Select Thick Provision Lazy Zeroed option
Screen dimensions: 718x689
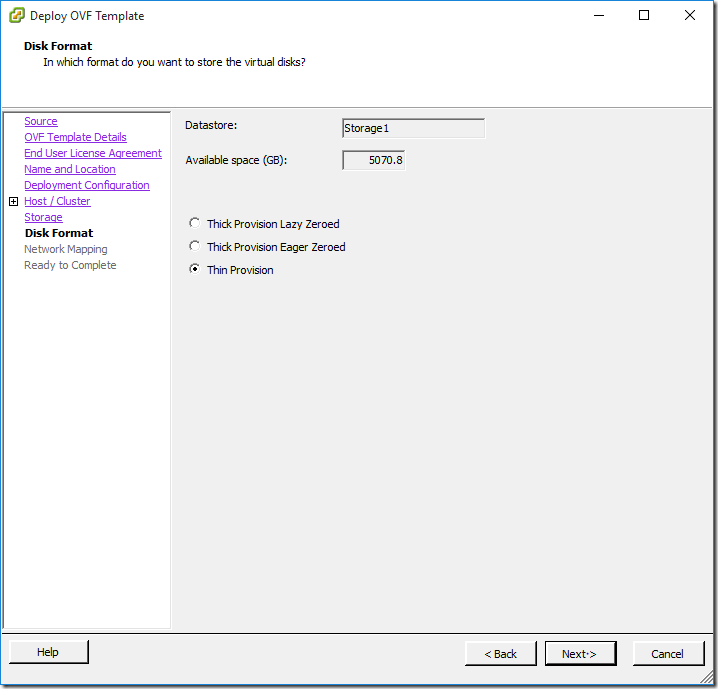click(195, 223)
